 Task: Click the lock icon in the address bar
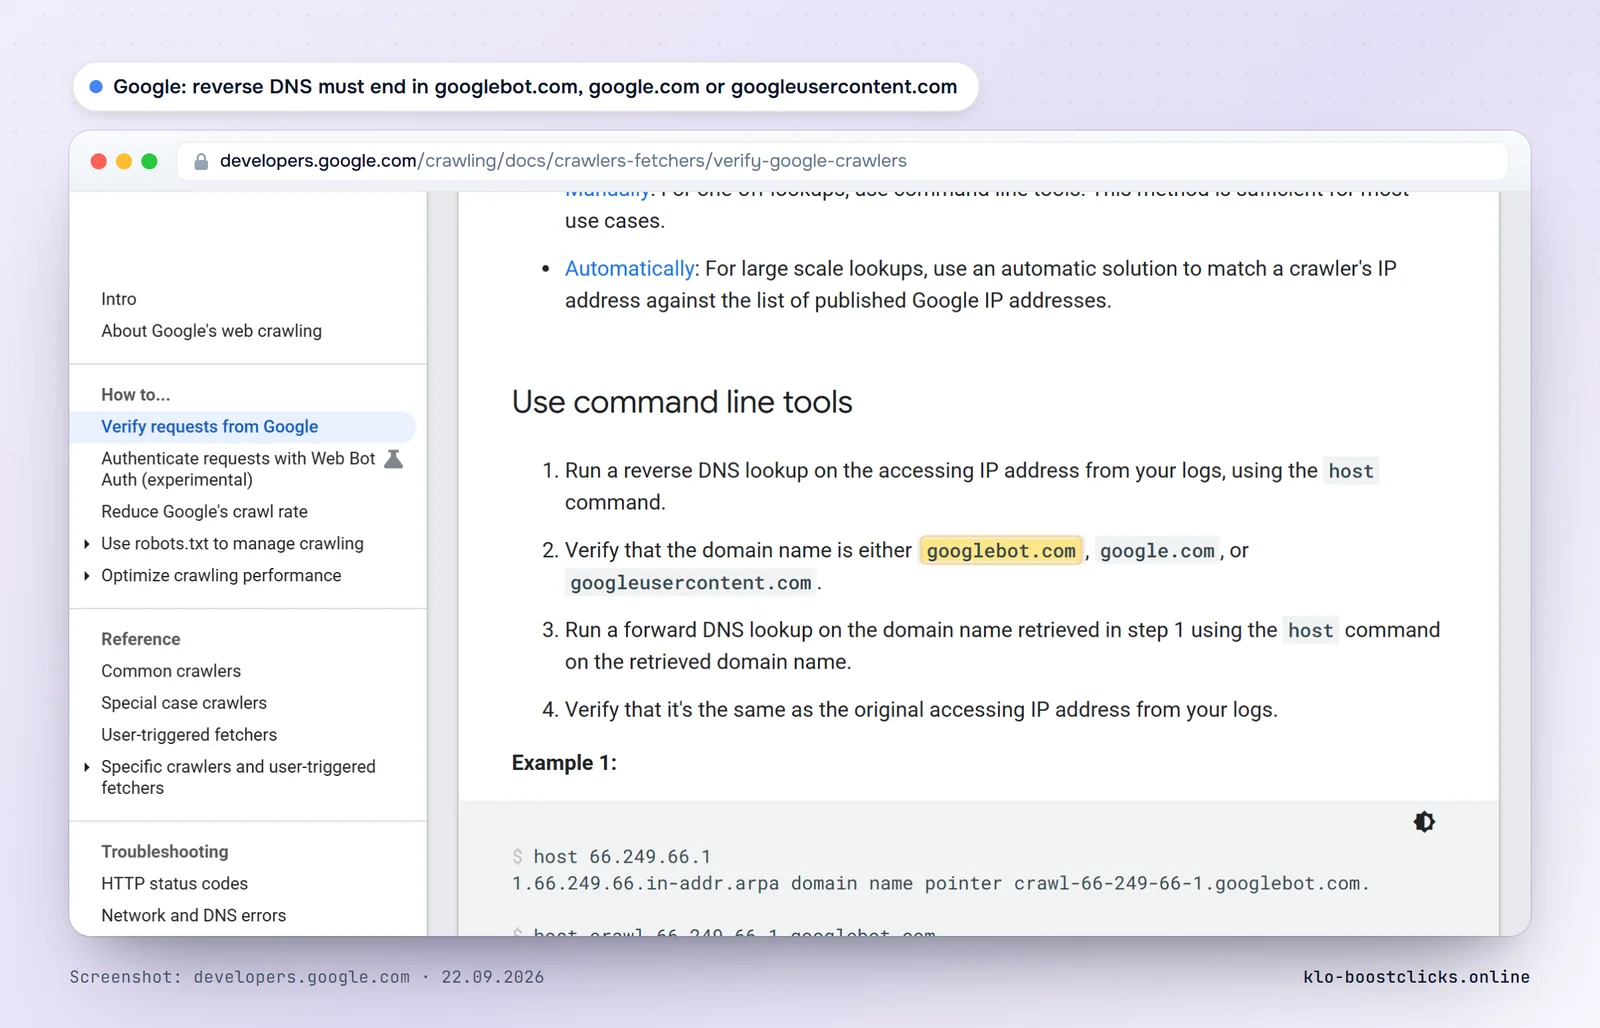tap(201, 161)
